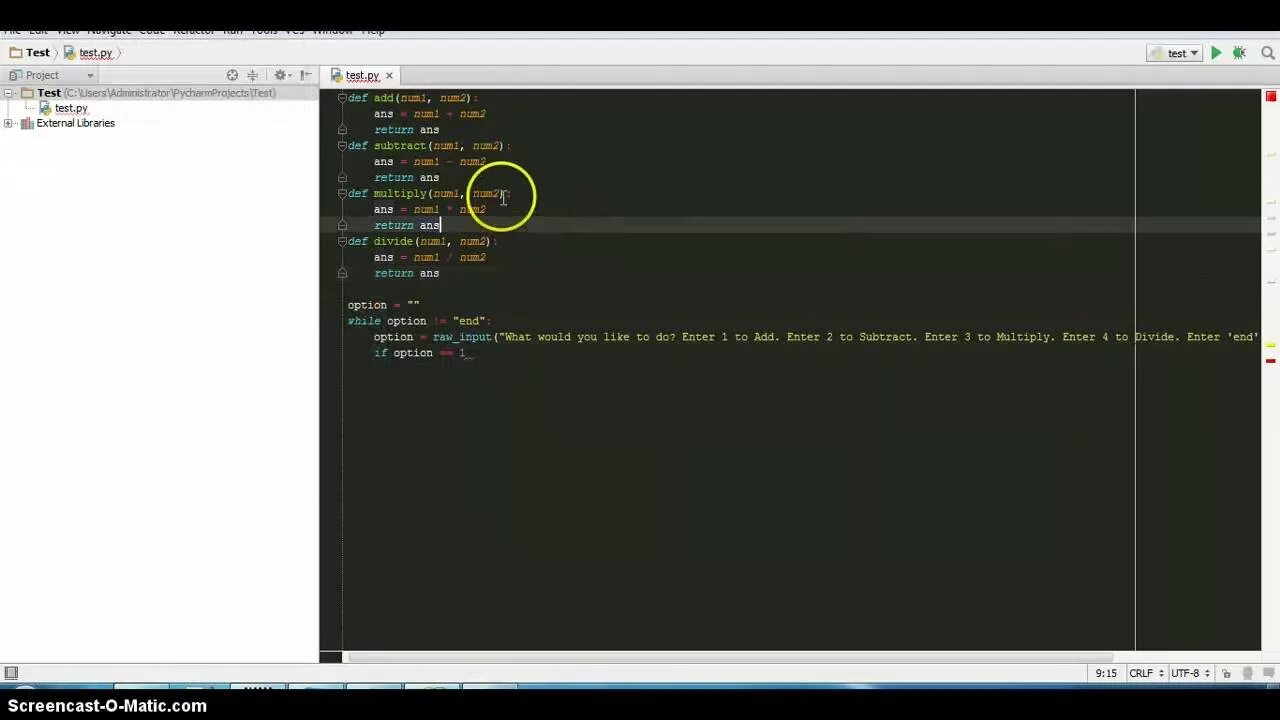Viewport: 1280px width, 720px height.
Task: Open the Refactor menu
Action: coord(194,31)
